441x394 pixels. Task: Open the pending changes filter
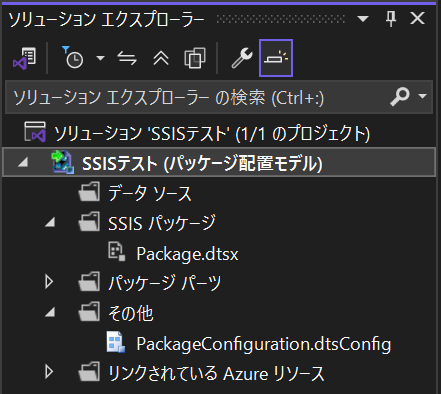click(73, 58)
